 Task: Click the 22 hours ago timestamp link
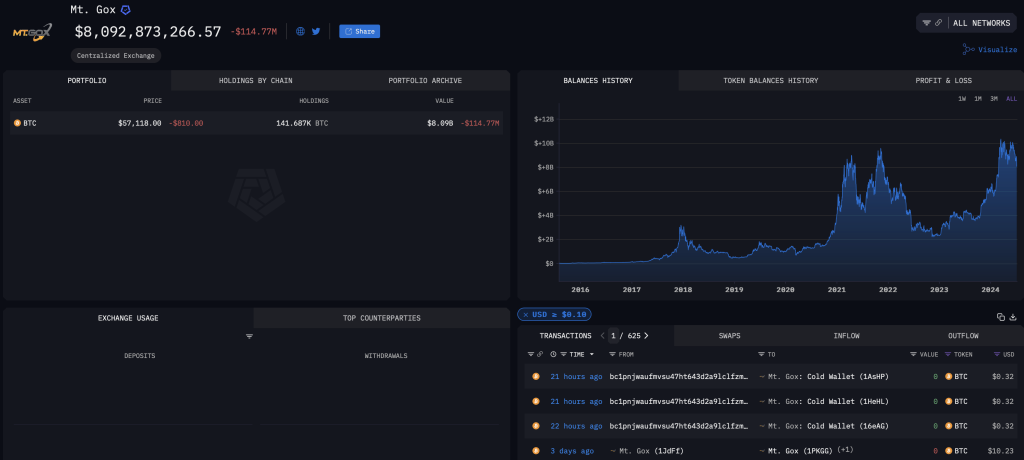[x=576, y=426]
